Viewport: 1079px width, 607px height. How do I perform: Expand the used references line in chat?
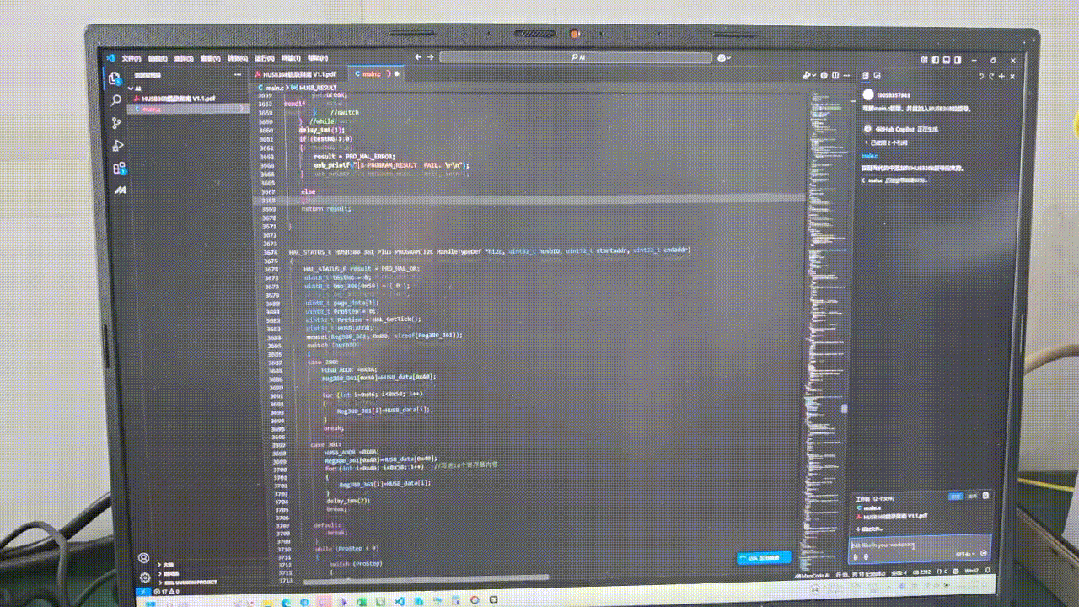coord(887,143)
